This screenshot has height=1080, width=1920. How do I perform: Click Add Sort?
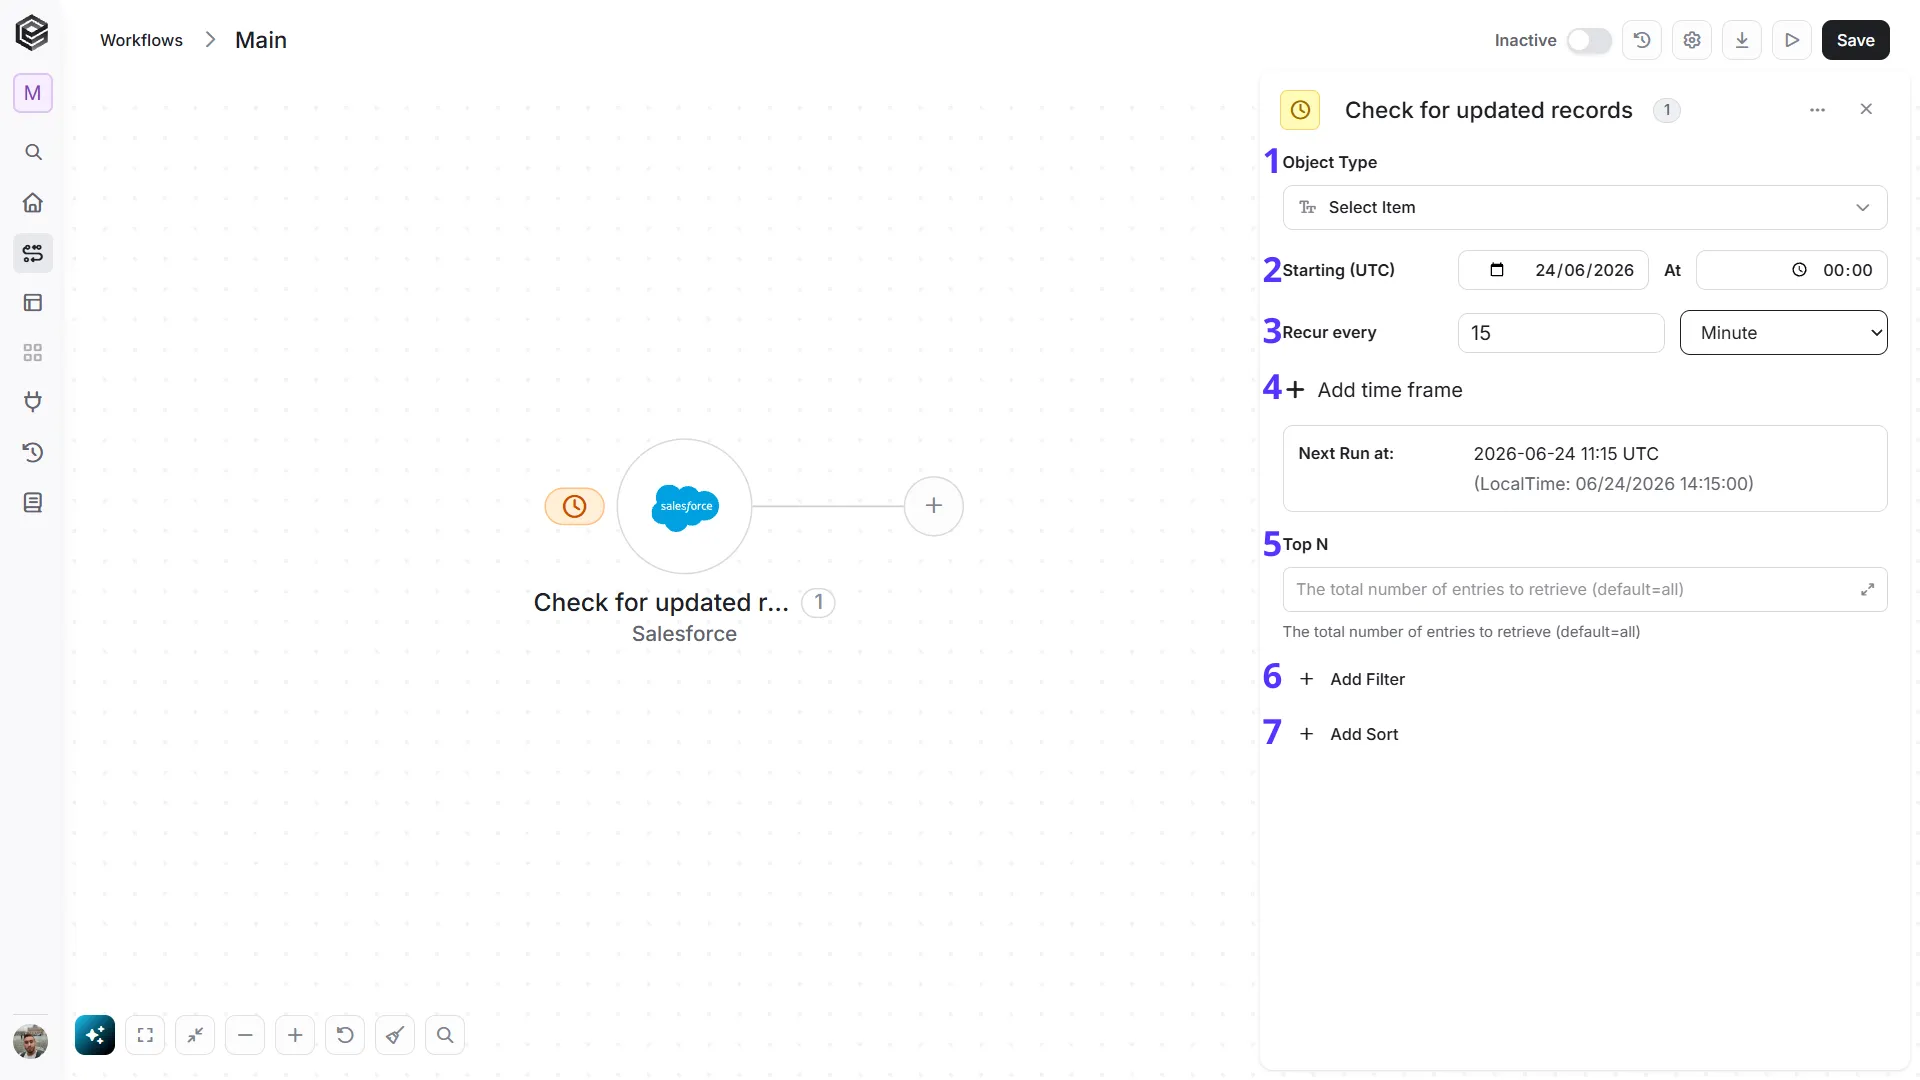click(1349, 734)
